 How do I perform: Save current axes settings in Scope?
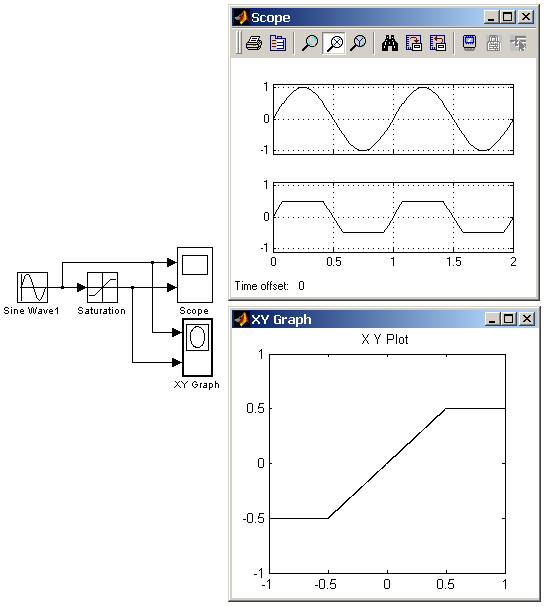point(414,43)
